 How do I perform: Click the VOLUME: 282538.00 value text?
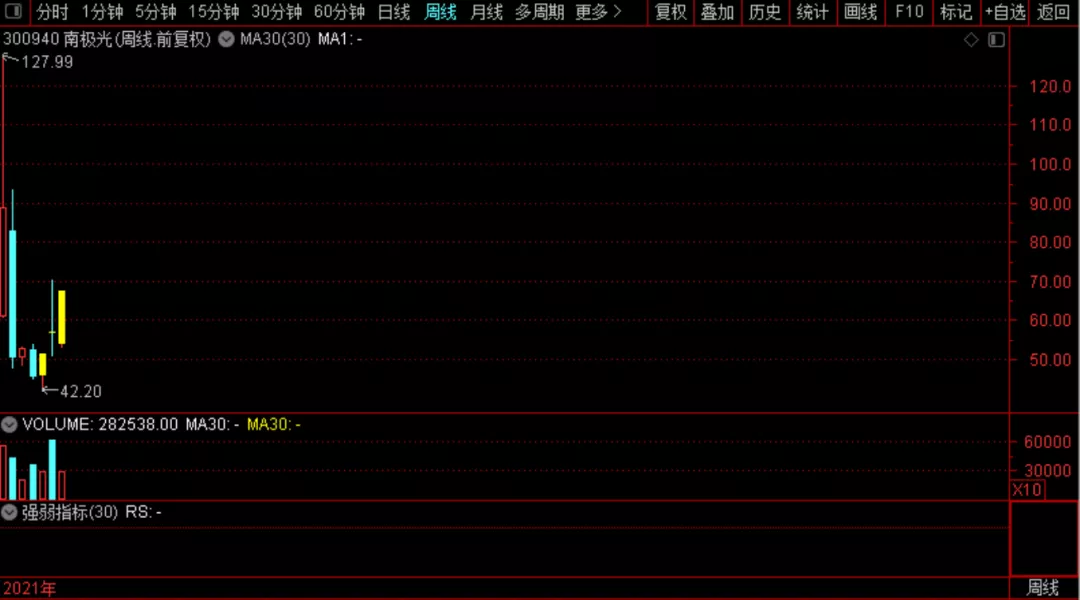point(101,424)
